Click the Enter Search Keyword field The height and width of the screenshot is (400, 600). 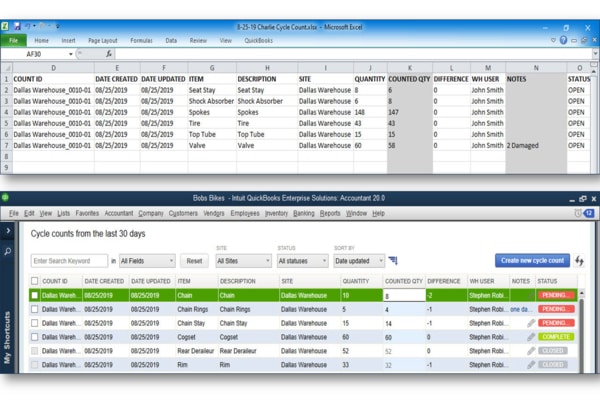coord(69,261)
